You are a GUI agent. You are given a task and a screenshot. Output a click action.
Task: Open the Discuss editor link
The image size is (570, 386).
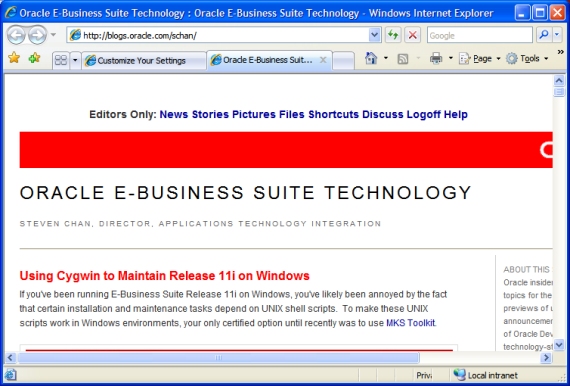click(x=382, y=114)
